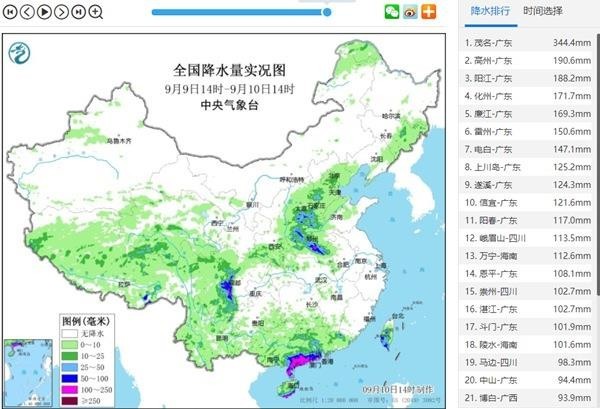Open the 时间选择 tab
This screenshot has width=600, height=409.
point(542,11)
